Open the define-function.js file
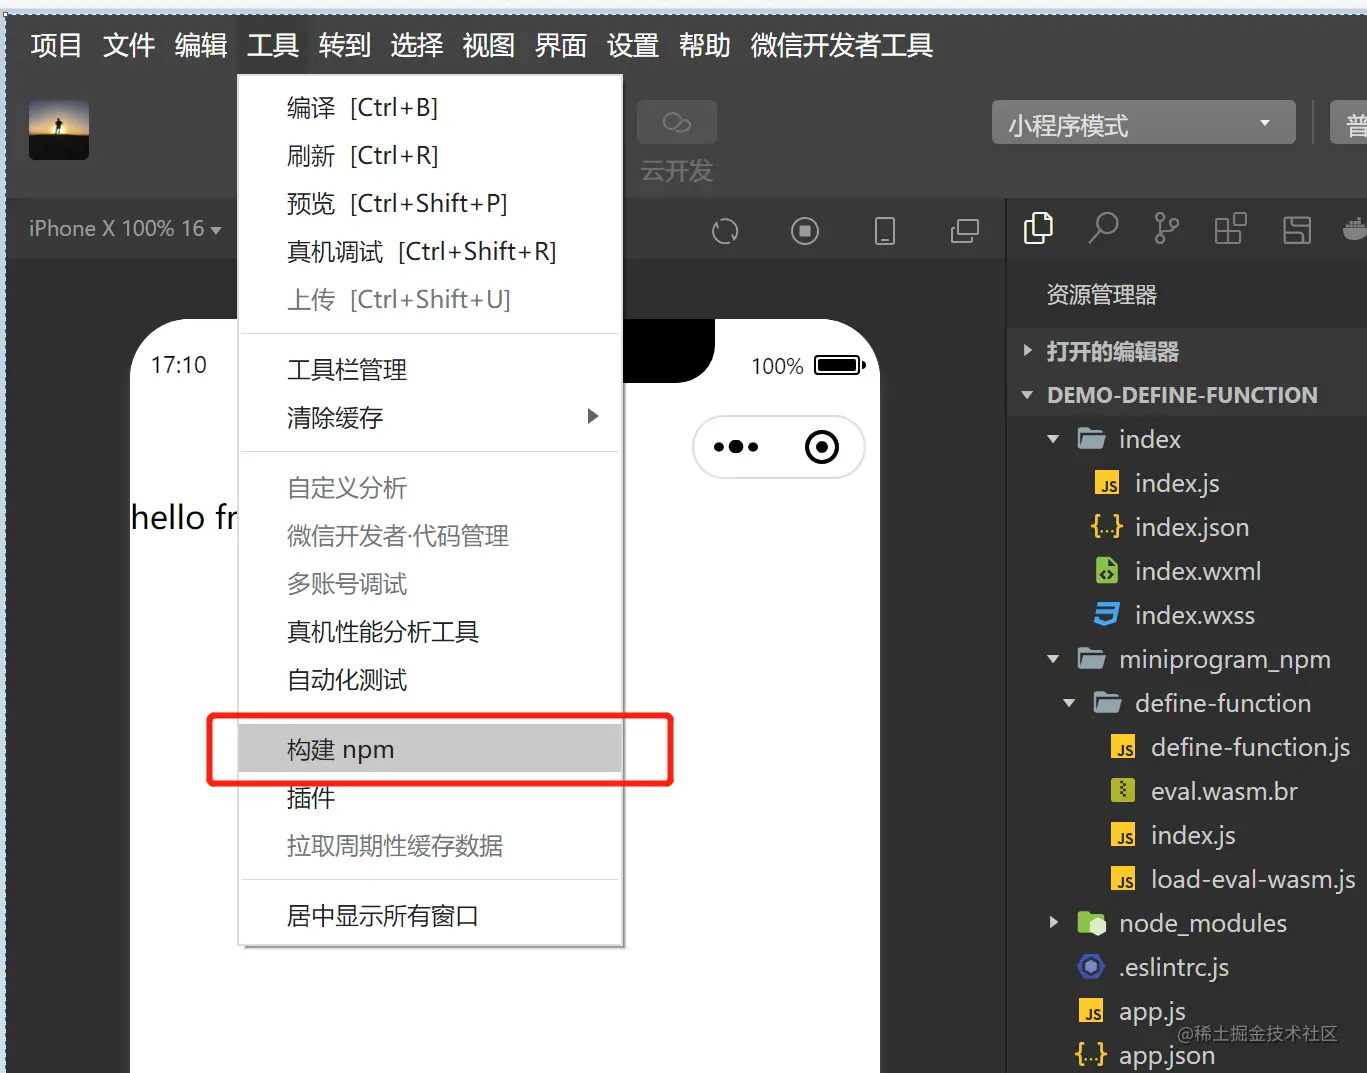 click(1187, 747)
